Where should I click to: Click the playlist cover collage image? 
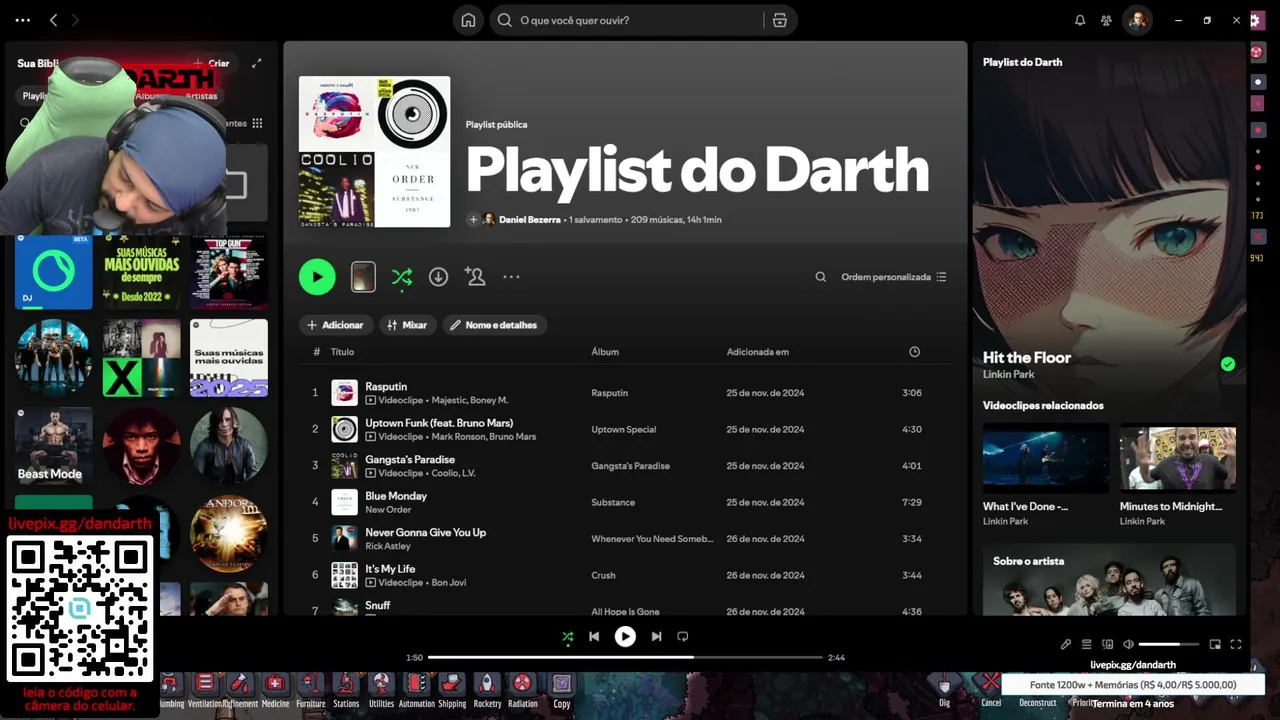pyautogui.click(x=374, y=152)
